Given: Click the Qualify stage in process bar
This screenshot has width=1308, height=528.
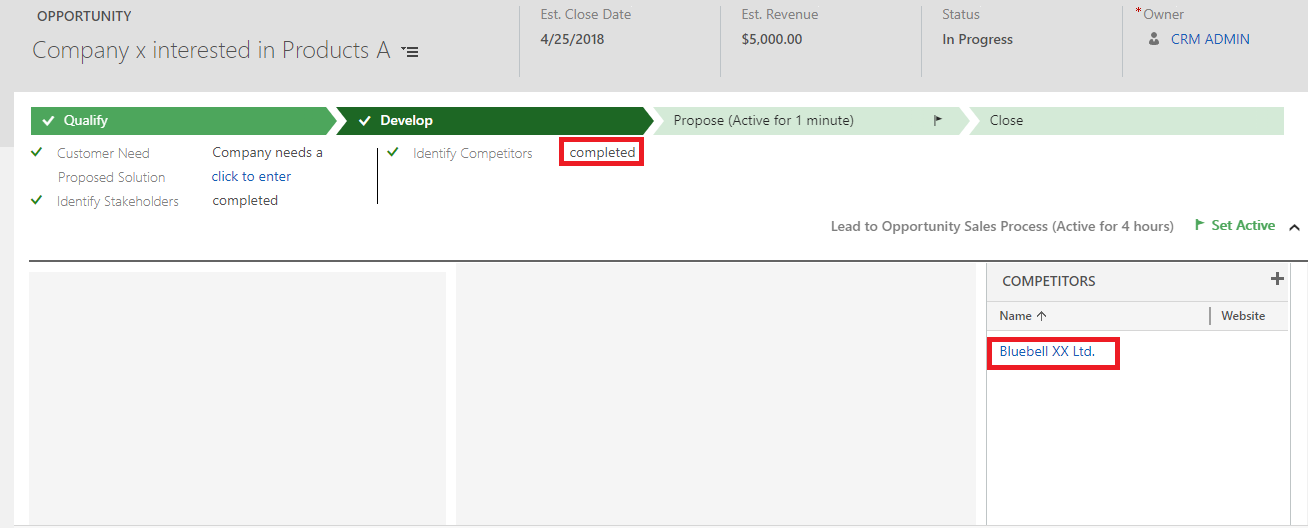Looking at the screenshot, I should (x=184, y=120).
